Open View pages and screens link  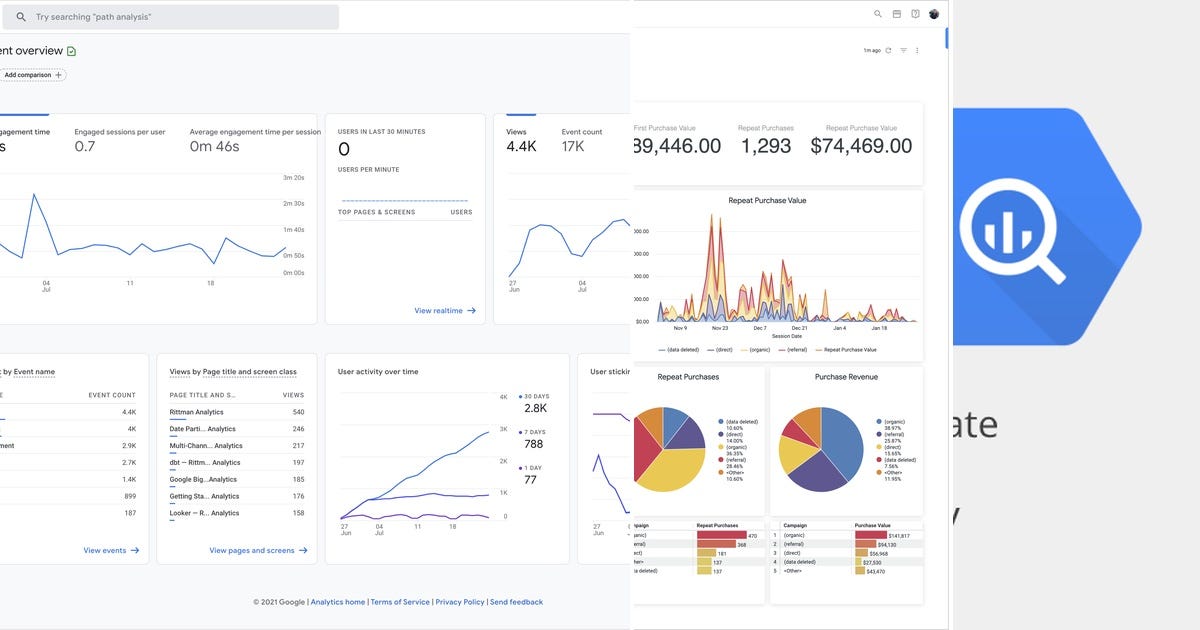258,550
